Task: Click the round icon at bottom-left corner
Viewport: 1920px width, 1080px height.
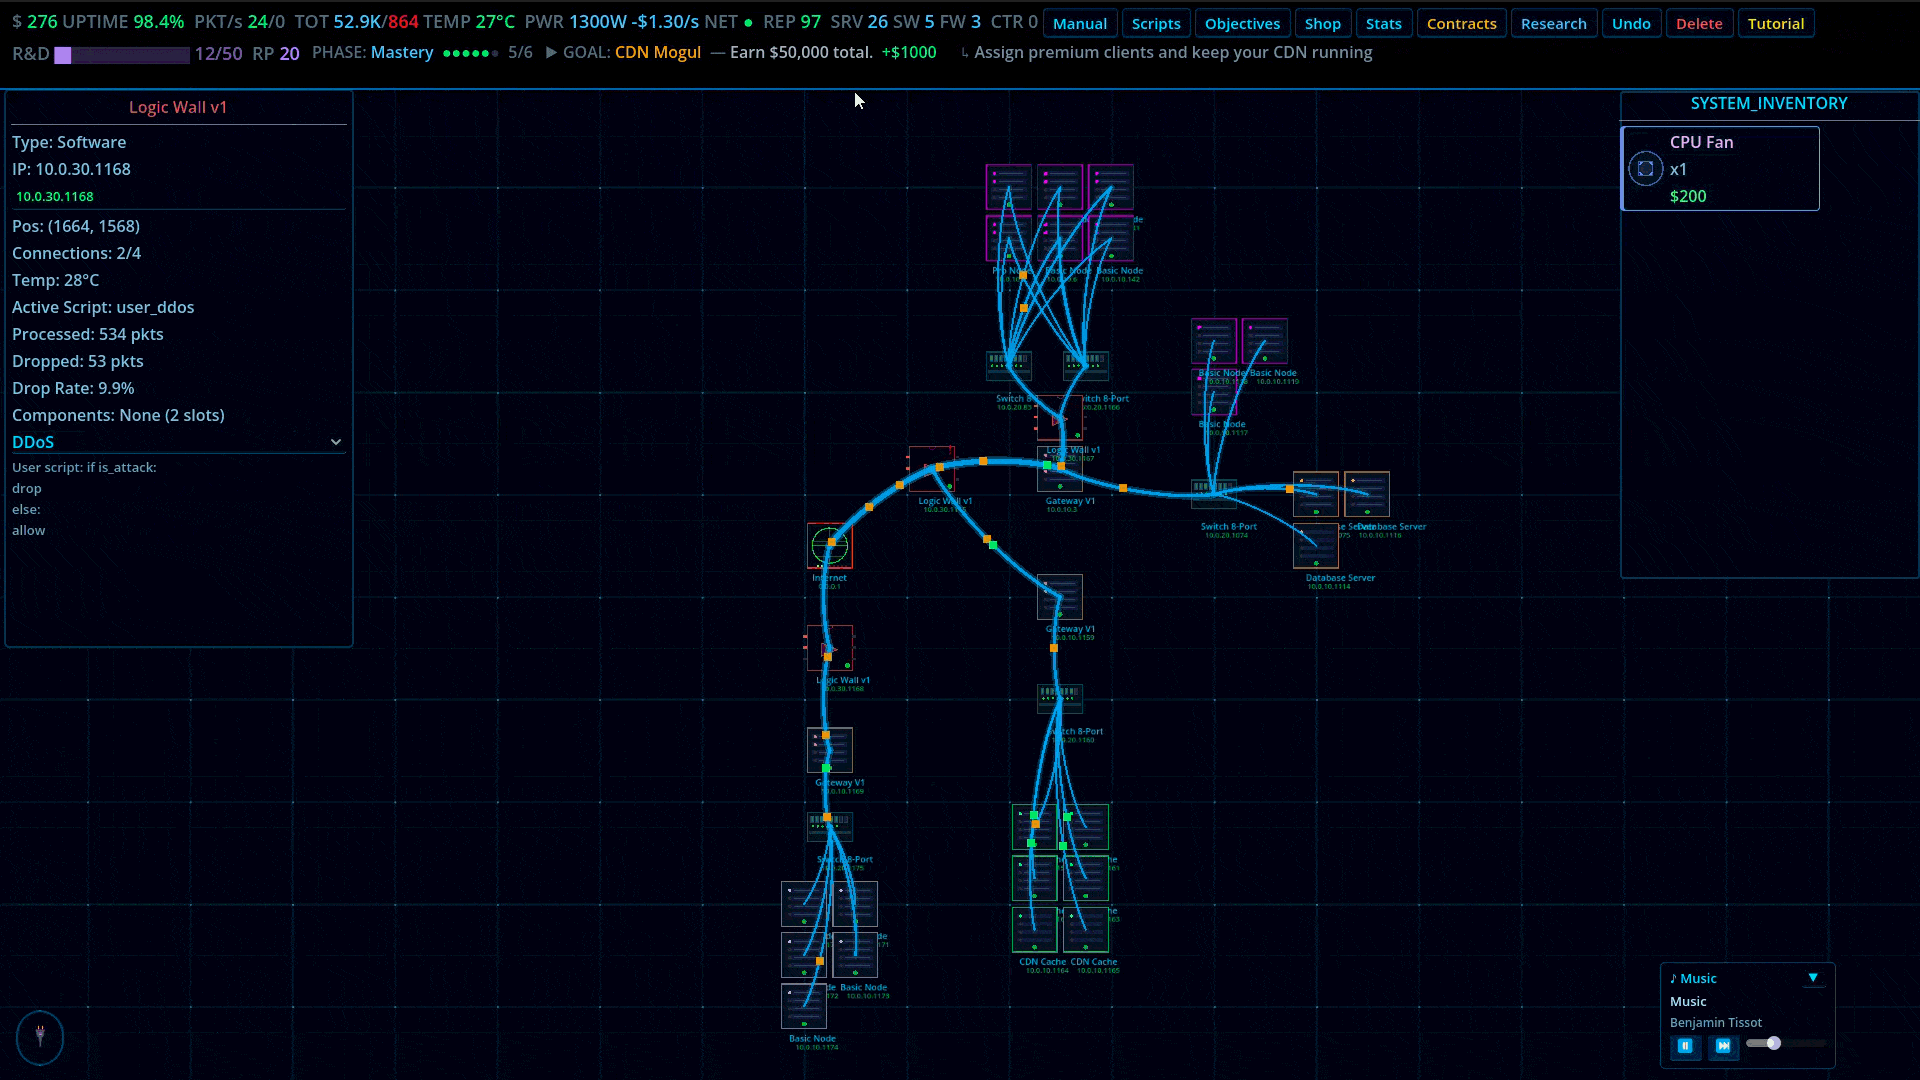Action: click(x=40, y=1036)
